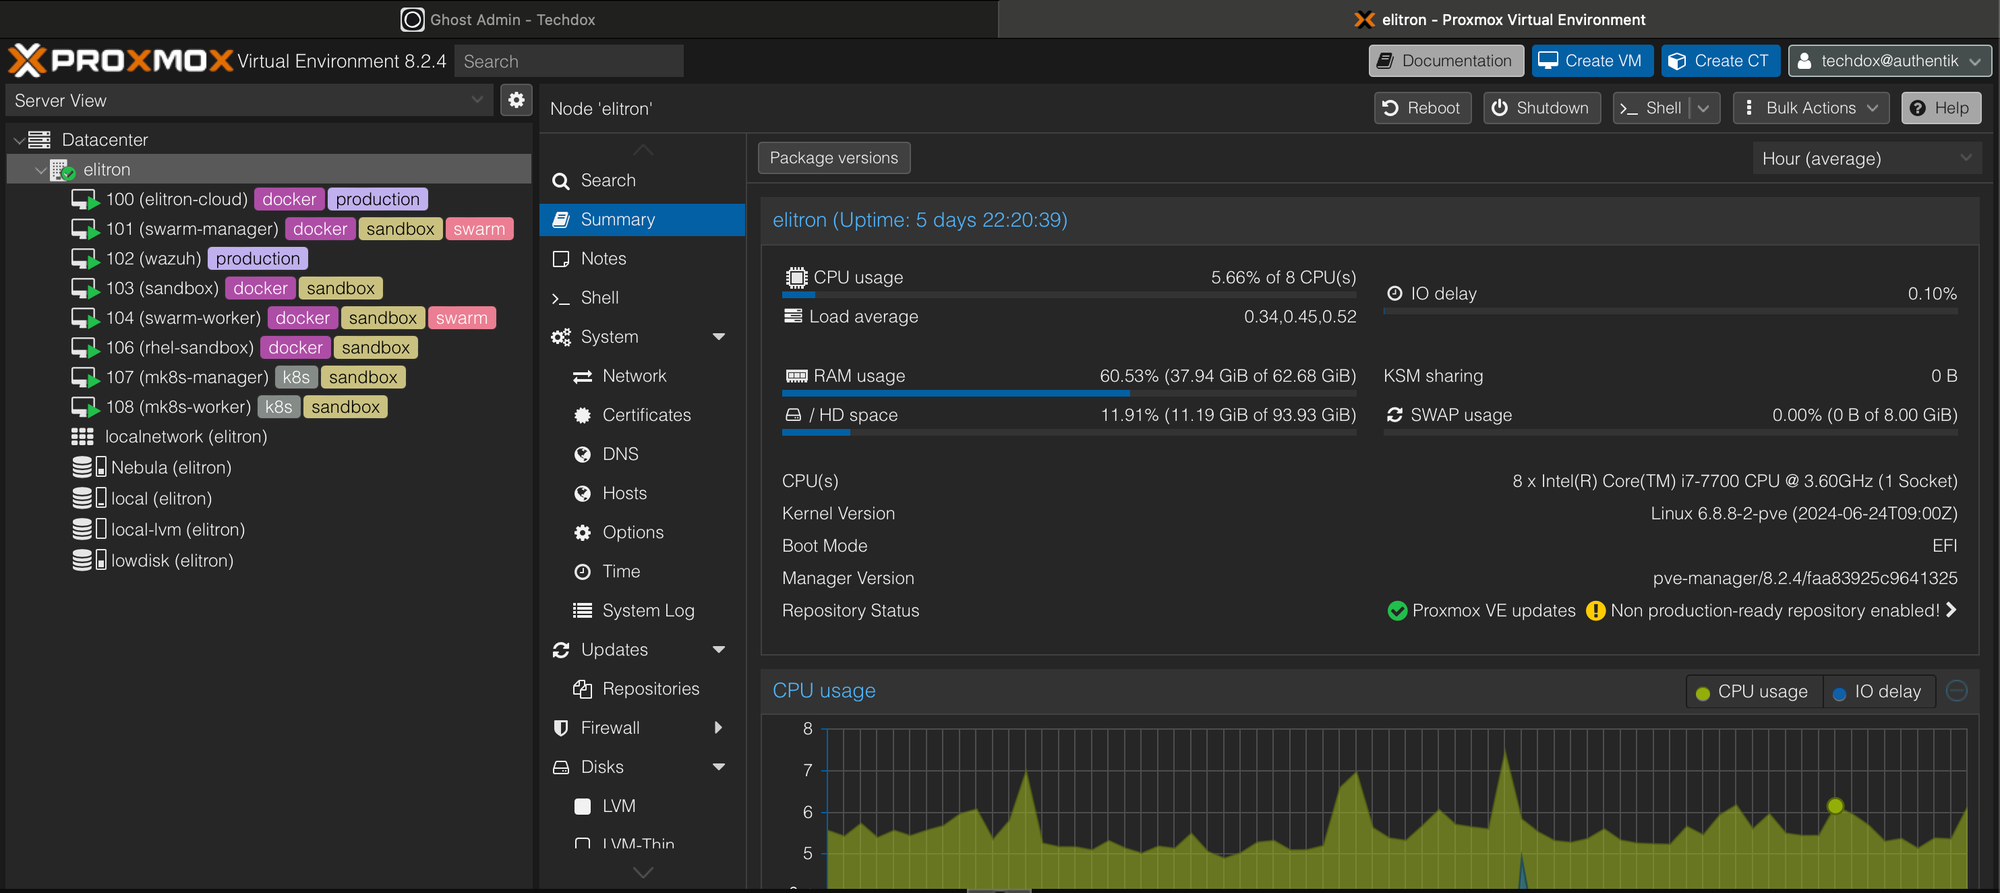
Task: Click the Help button
Action: tap(1940, 108)
